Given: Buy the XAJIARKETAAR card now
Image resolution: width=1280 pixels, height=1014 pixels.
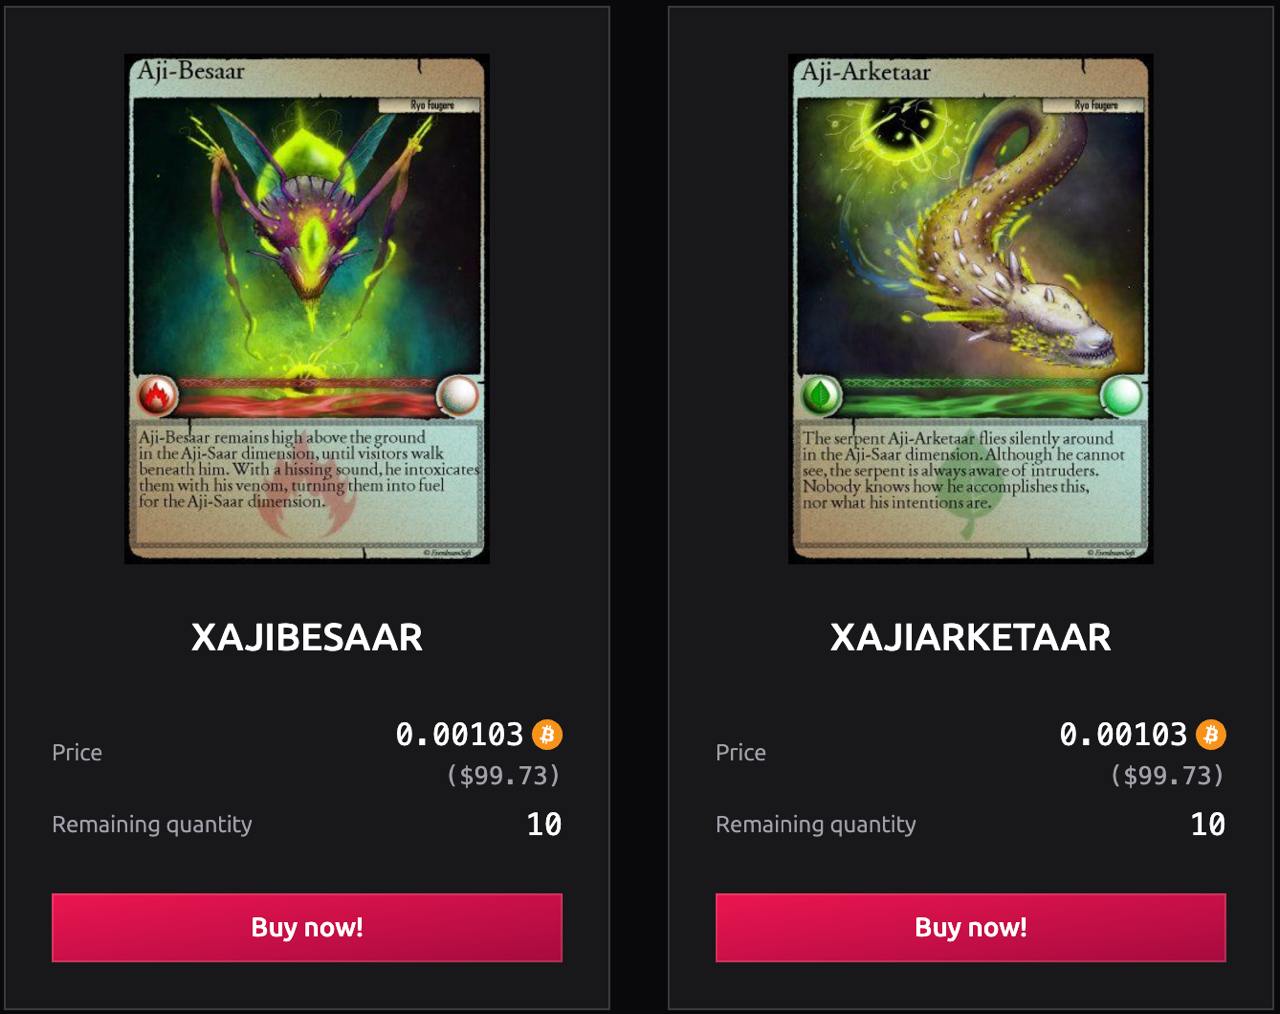Looking at the screenshot, I should (x=971, y=928).
